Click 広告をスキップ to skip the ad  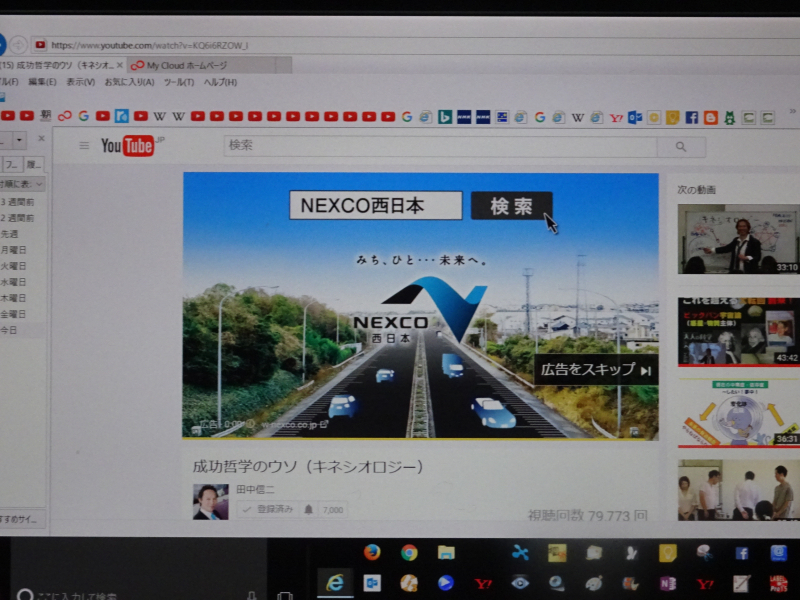click(x=596, y=369)
